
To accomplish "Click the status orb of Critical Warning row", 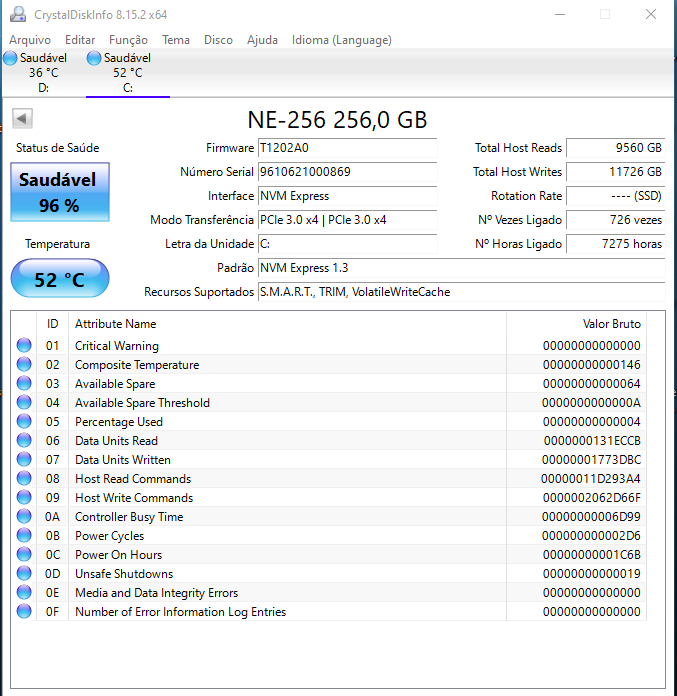I will (24, 345).
